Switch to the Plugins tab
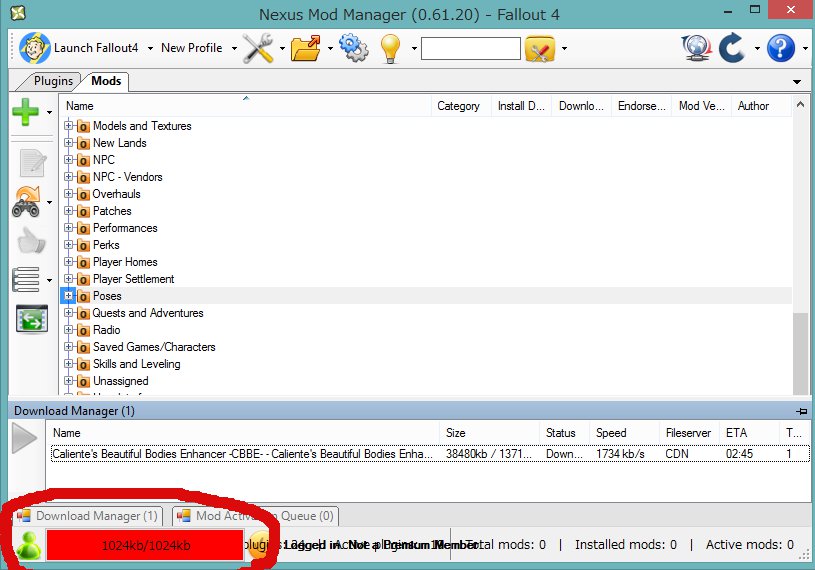 pos(53,81)
